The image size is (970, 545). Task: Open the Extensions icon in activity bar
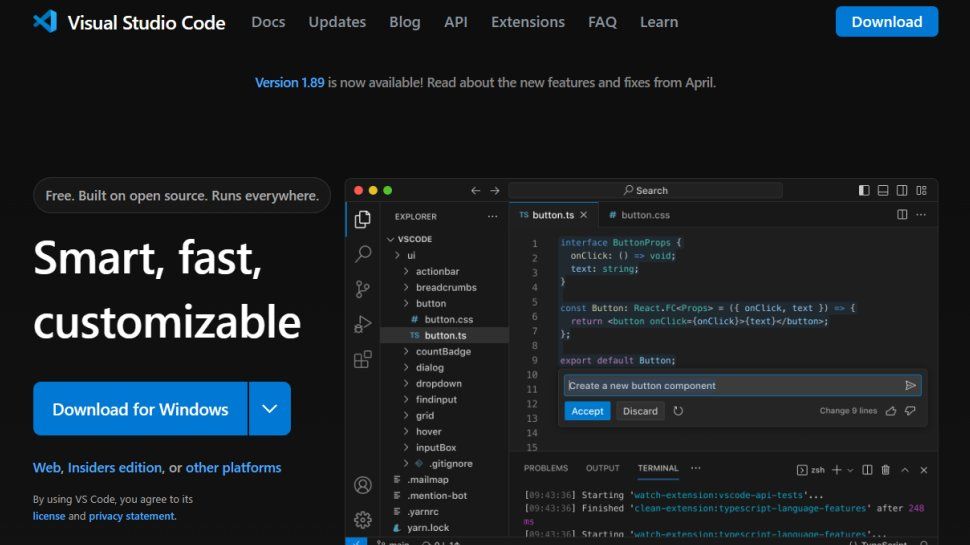pos(363,359)
